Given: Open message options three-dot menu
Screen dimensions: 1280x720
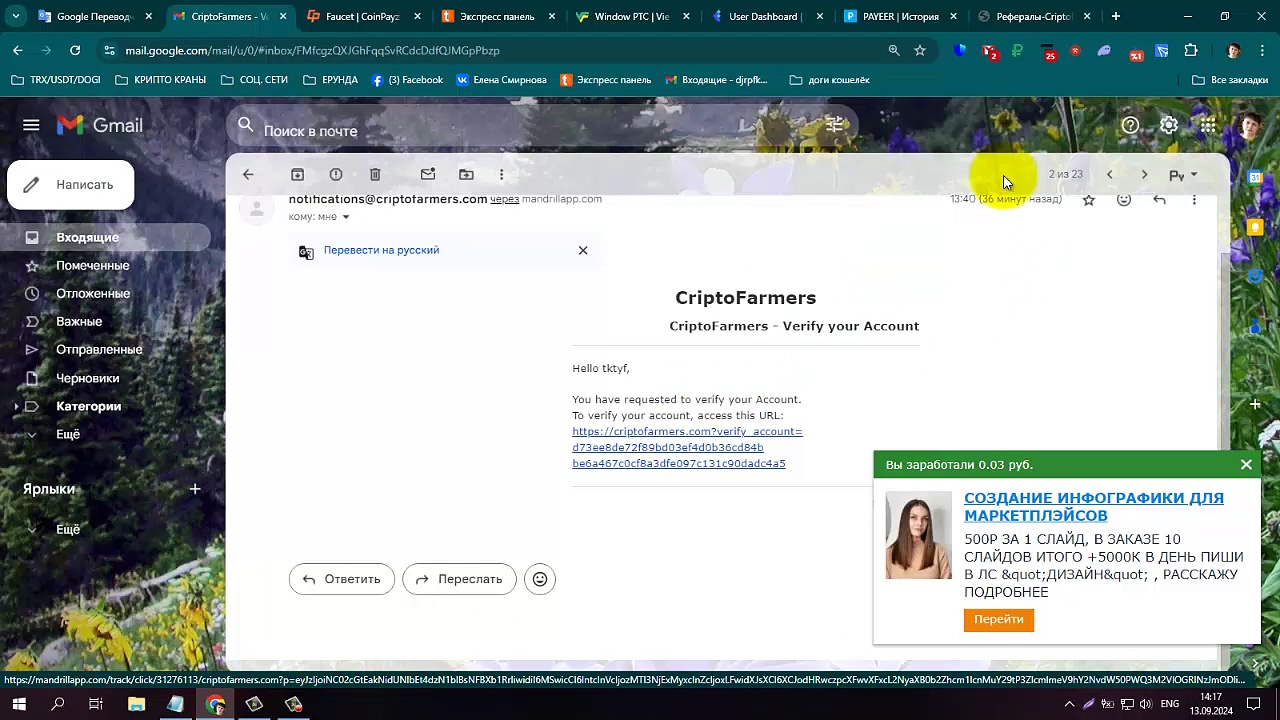Looking at the screenshot, I should (1194, 200).
